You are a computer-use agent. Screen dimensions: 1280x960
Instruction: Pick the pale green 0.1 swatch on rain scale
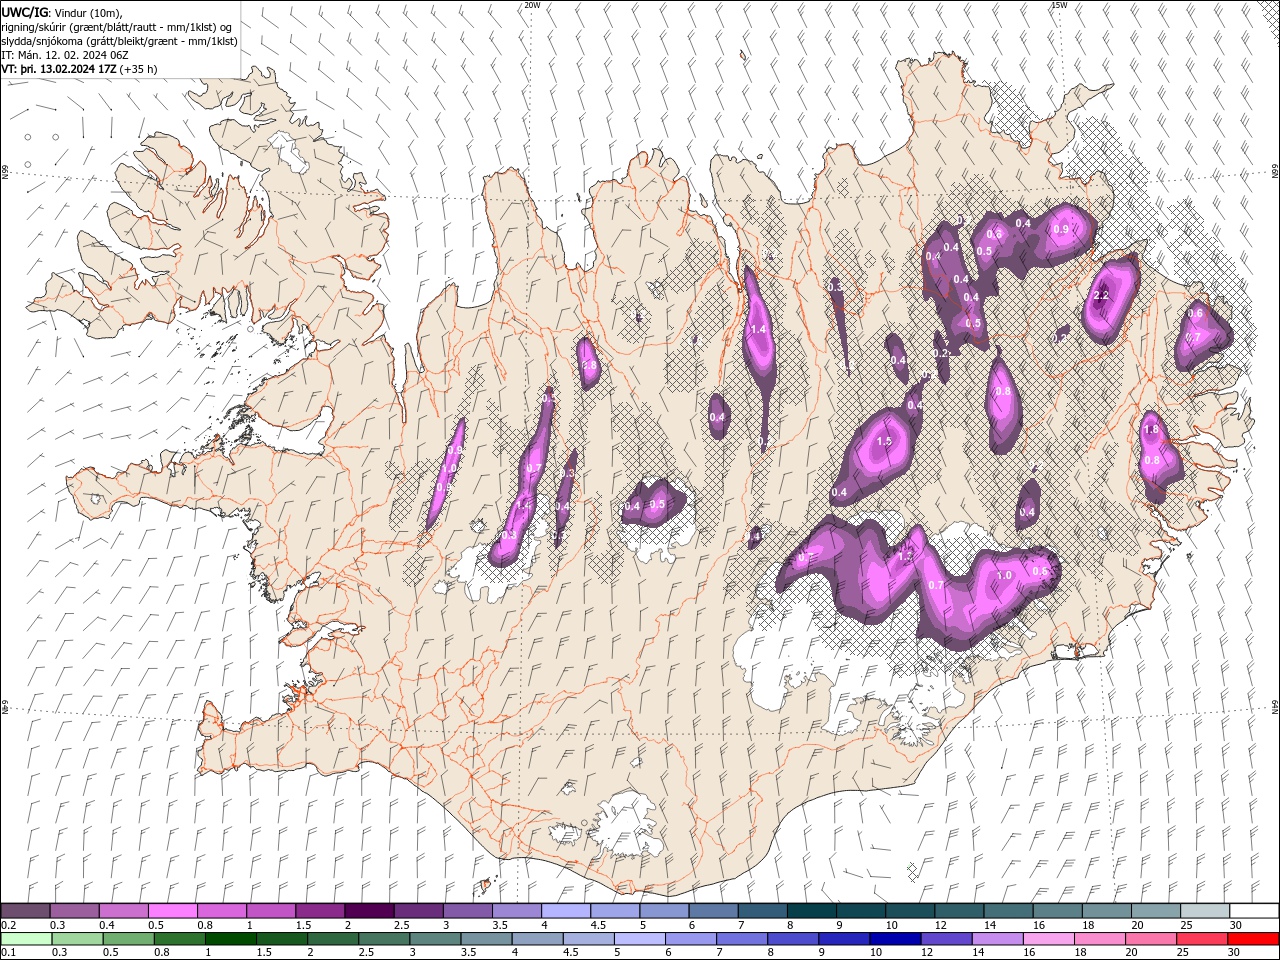coord(26,939)
